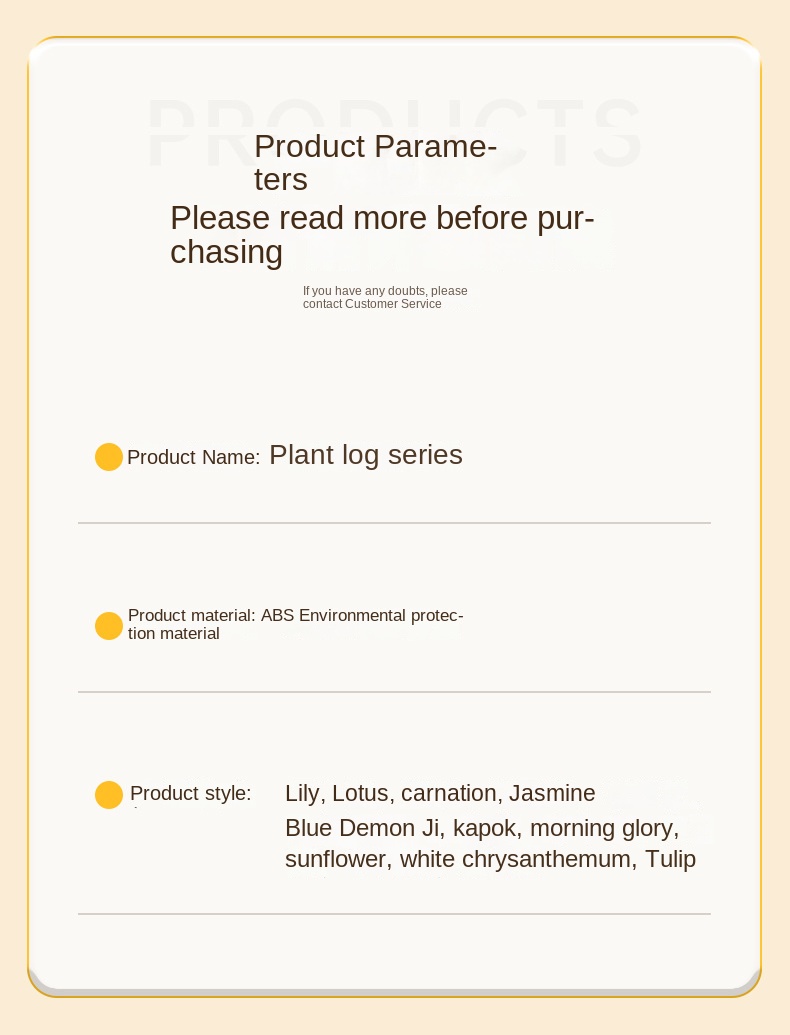Screen dimensions: 790x1035
Task: Click the yellow bullet beside Product Name
Action: [109, 457]
